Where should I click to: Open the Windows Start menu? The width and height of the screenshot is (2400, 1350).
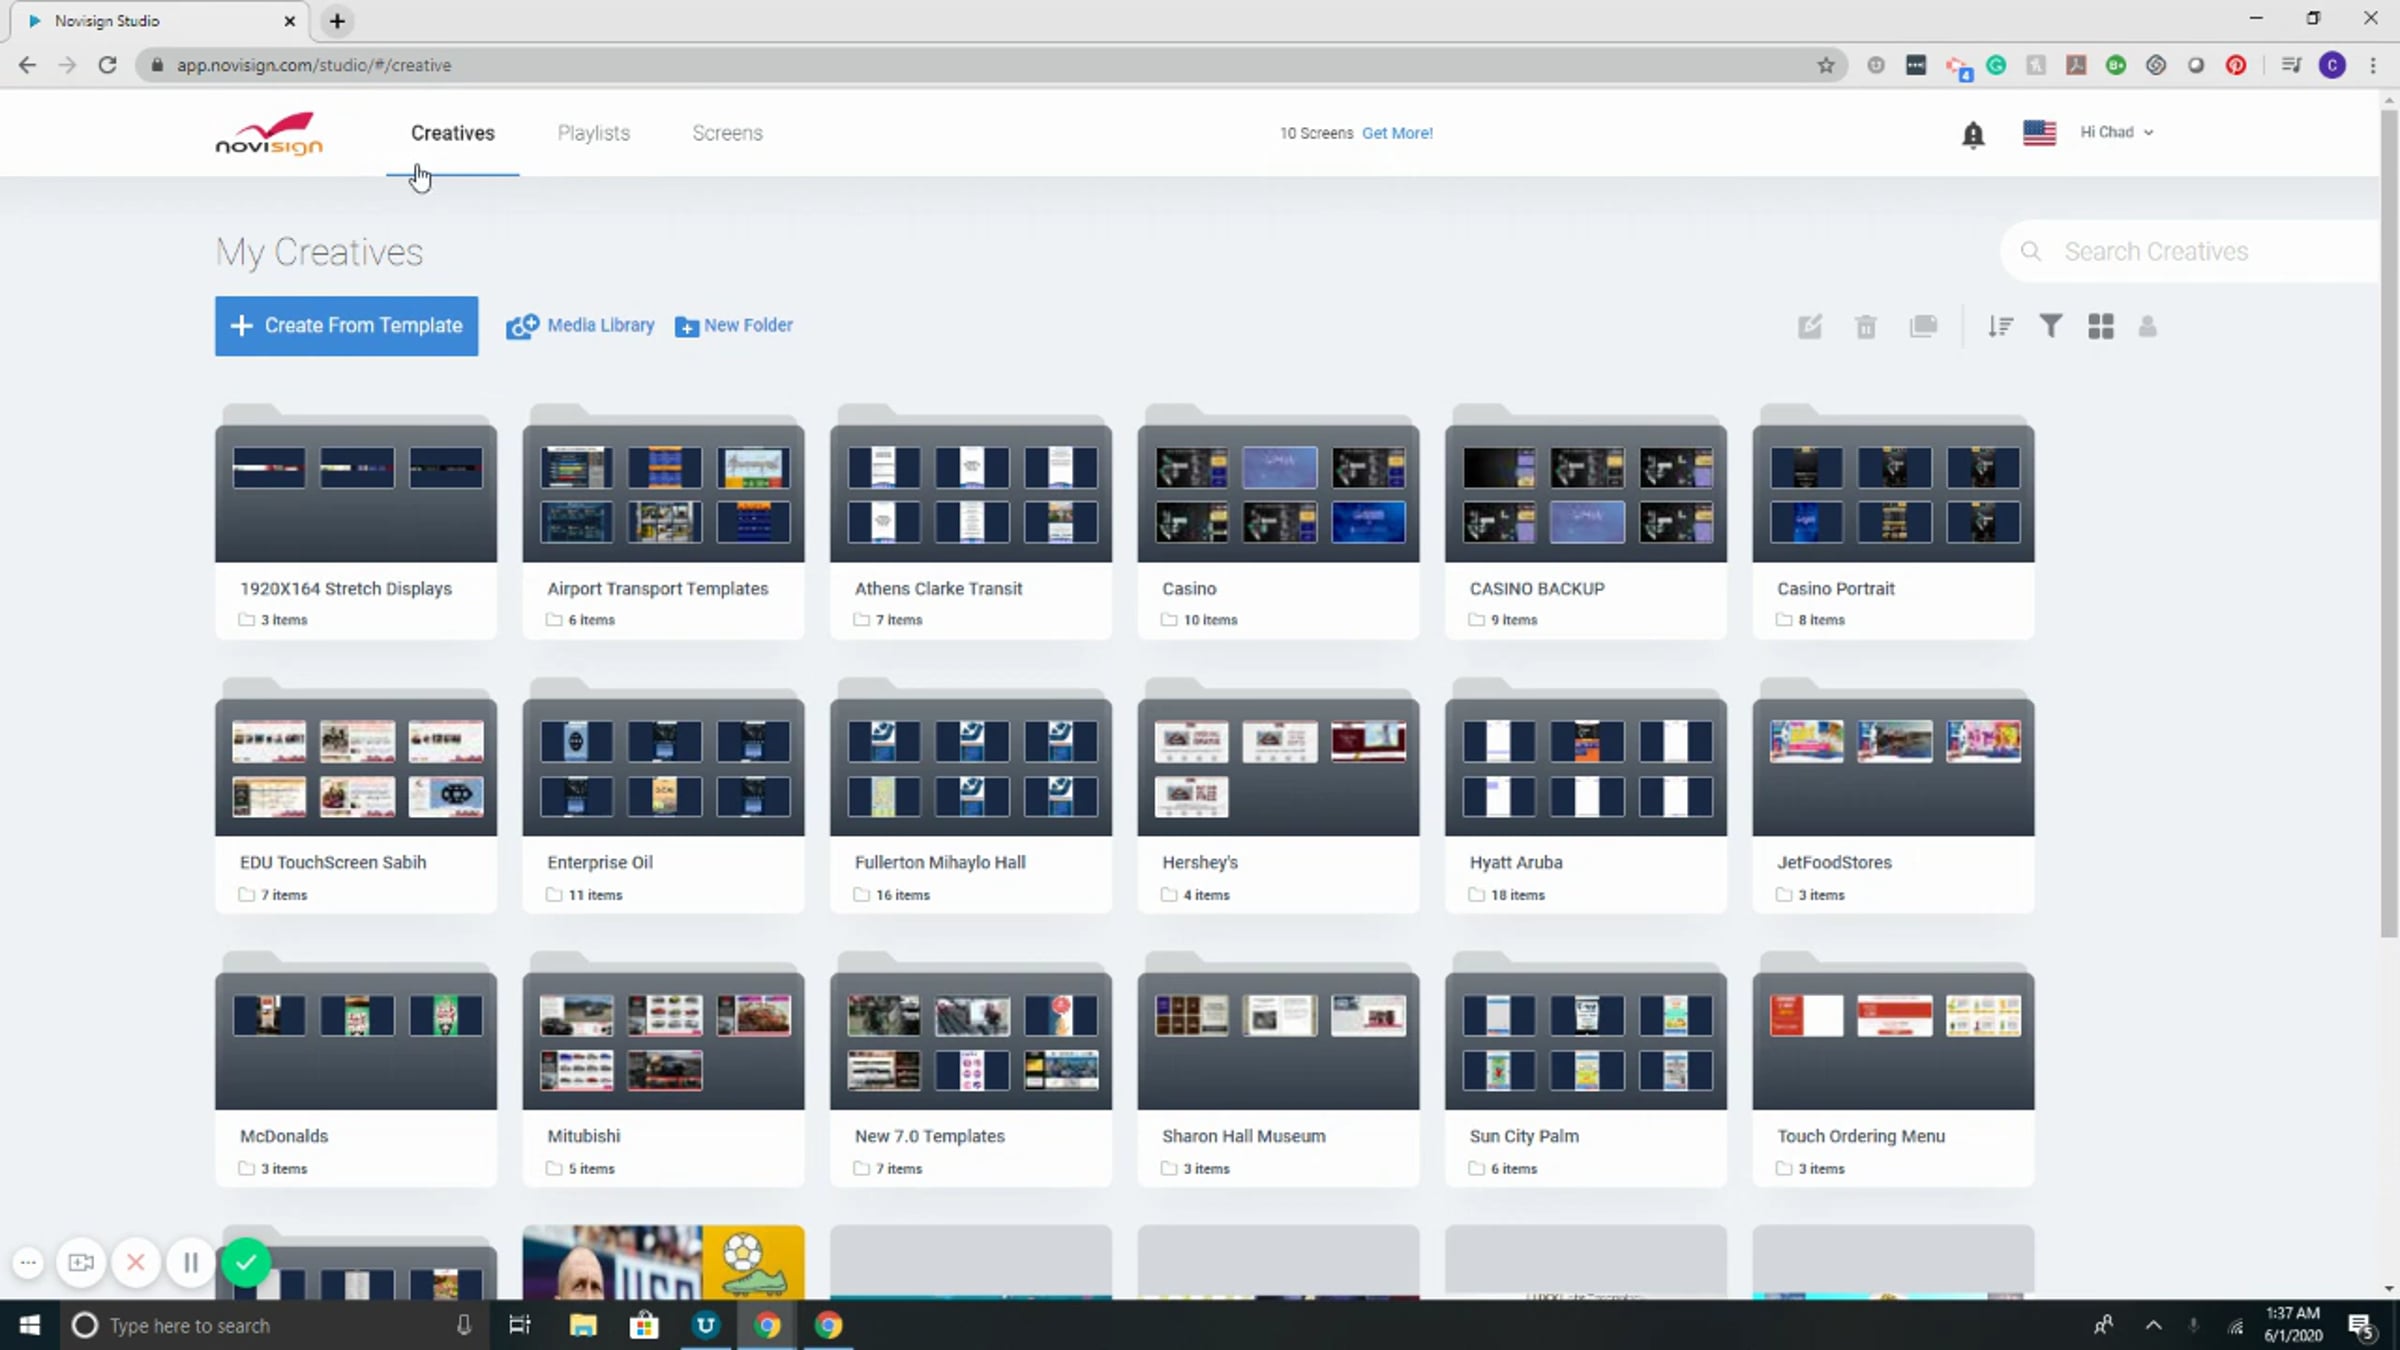[x=30, y=1325]
